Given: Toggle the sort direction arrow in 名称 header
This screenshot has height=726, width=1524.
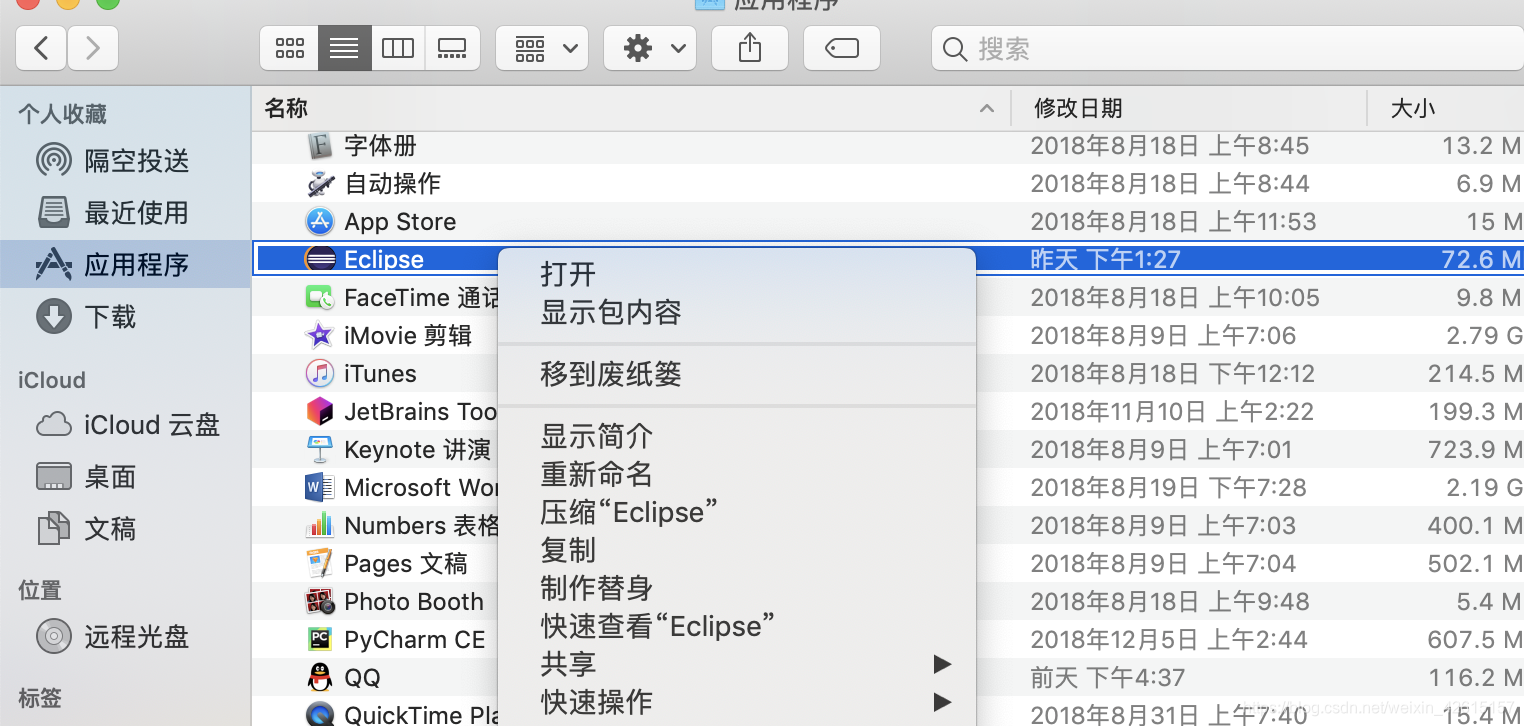Looking at the screenshot, I should click(x=987, y=108).
